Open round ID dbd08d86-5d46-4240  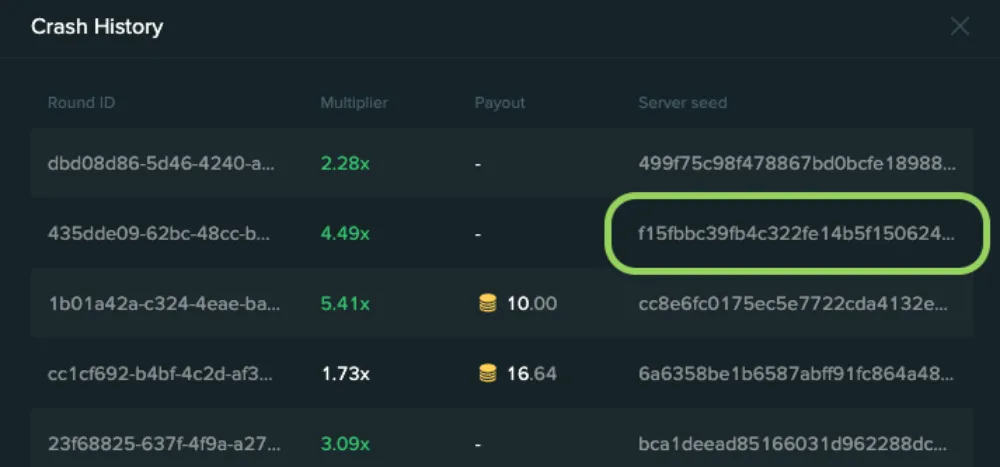[x=161, y=164]
